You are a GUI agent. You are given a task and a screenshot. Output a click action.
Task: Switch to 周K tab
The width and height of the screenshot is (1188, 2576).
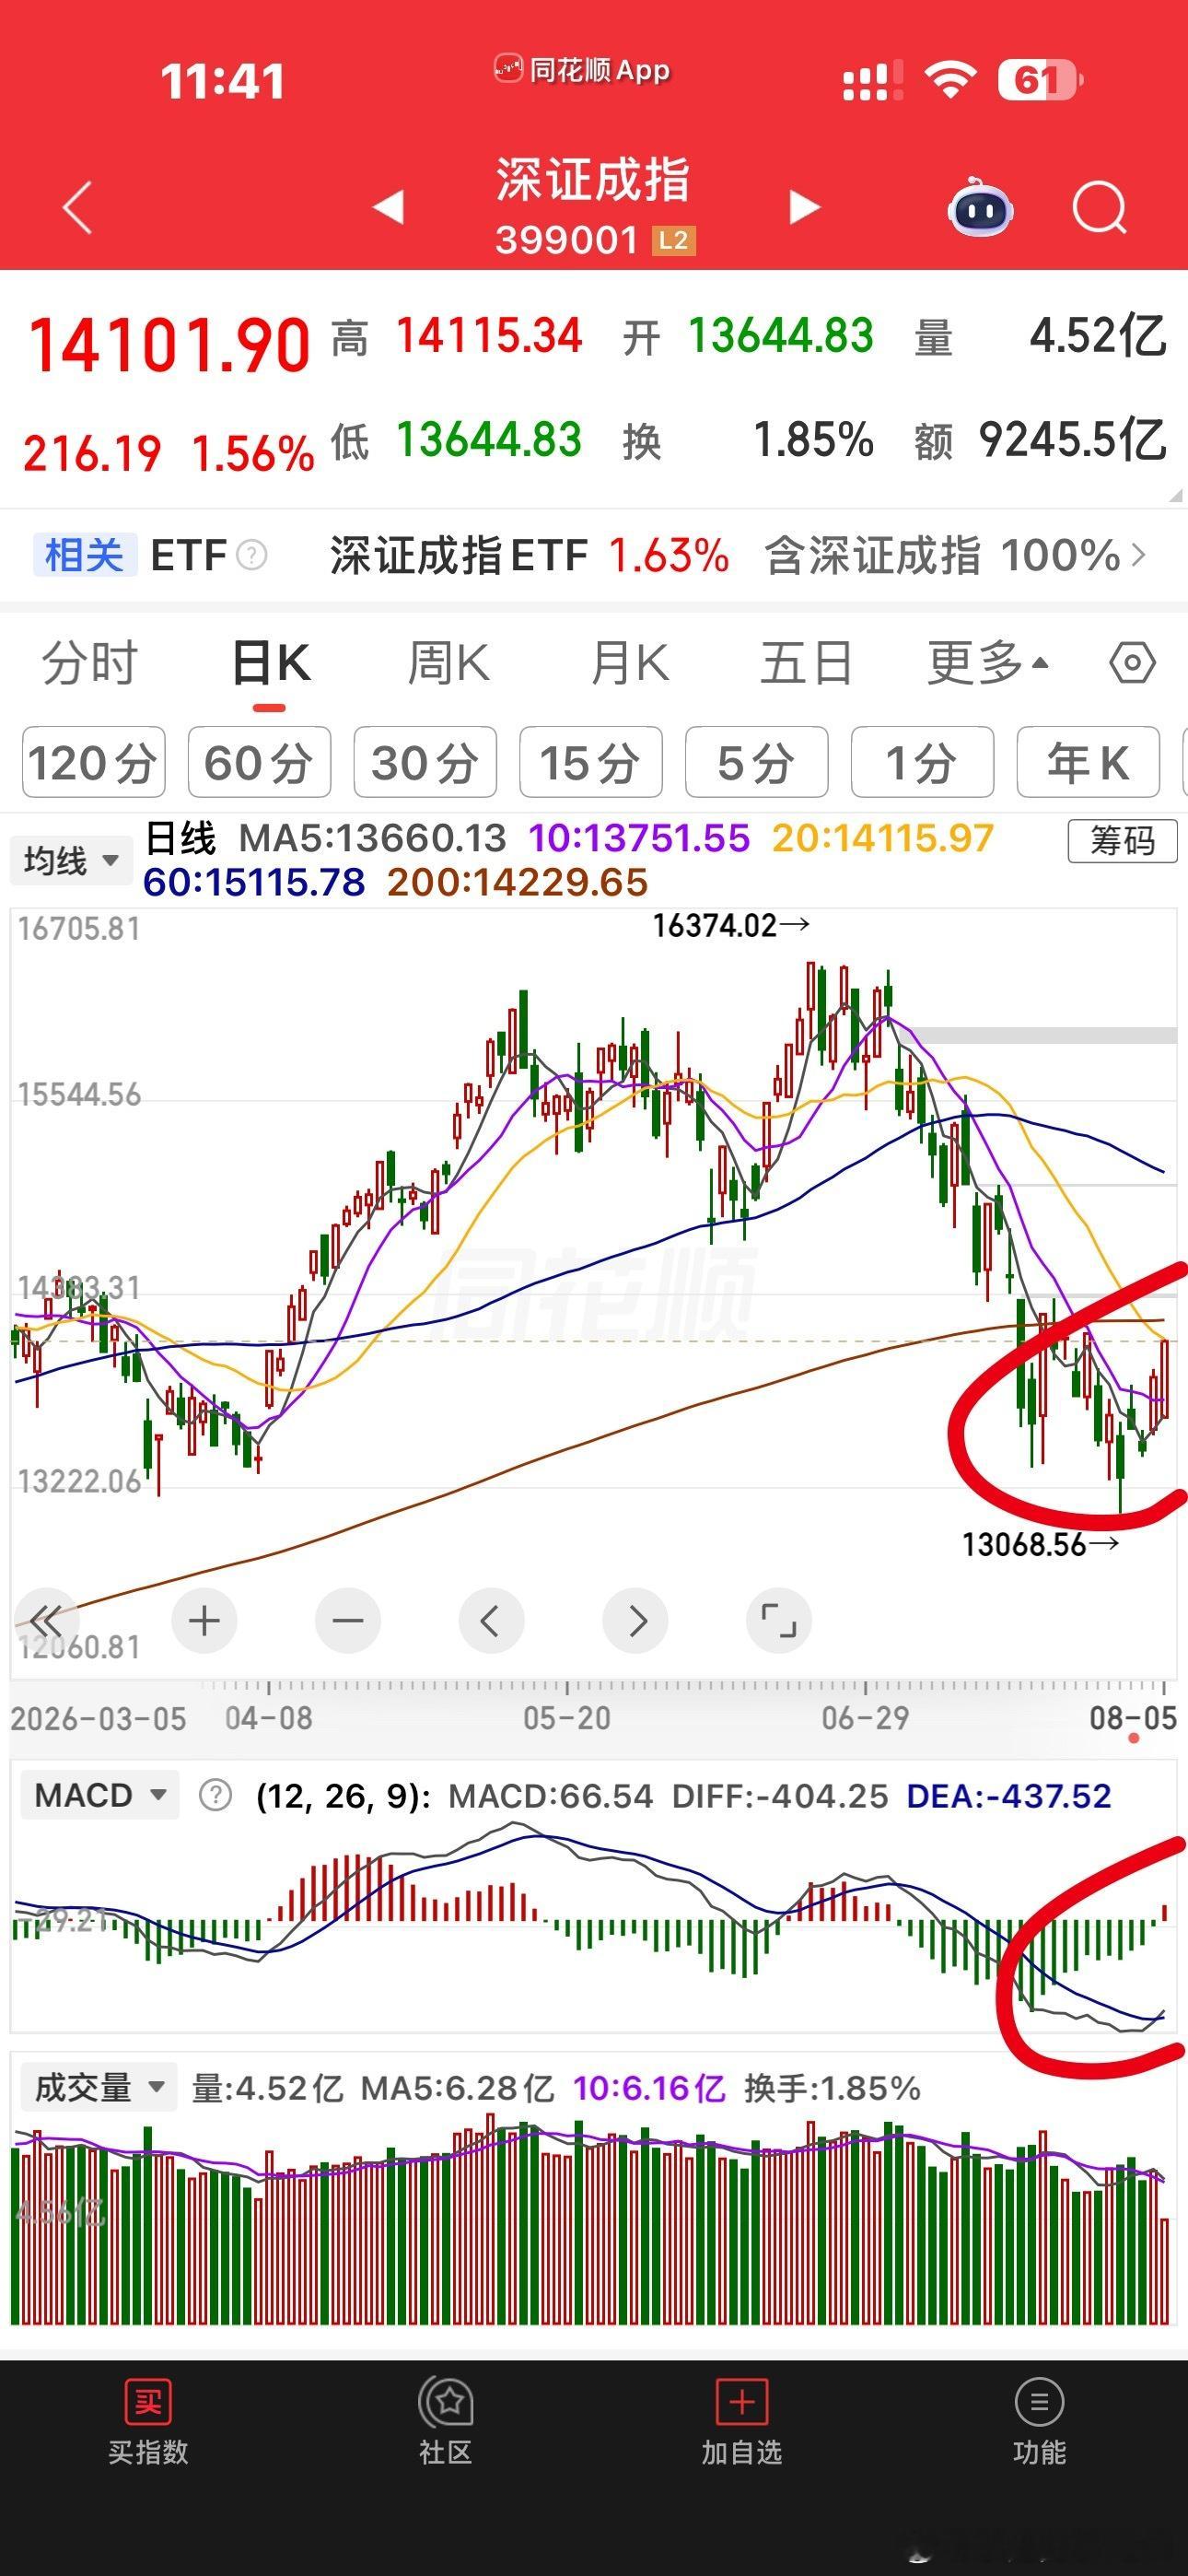tap(449, 663)
